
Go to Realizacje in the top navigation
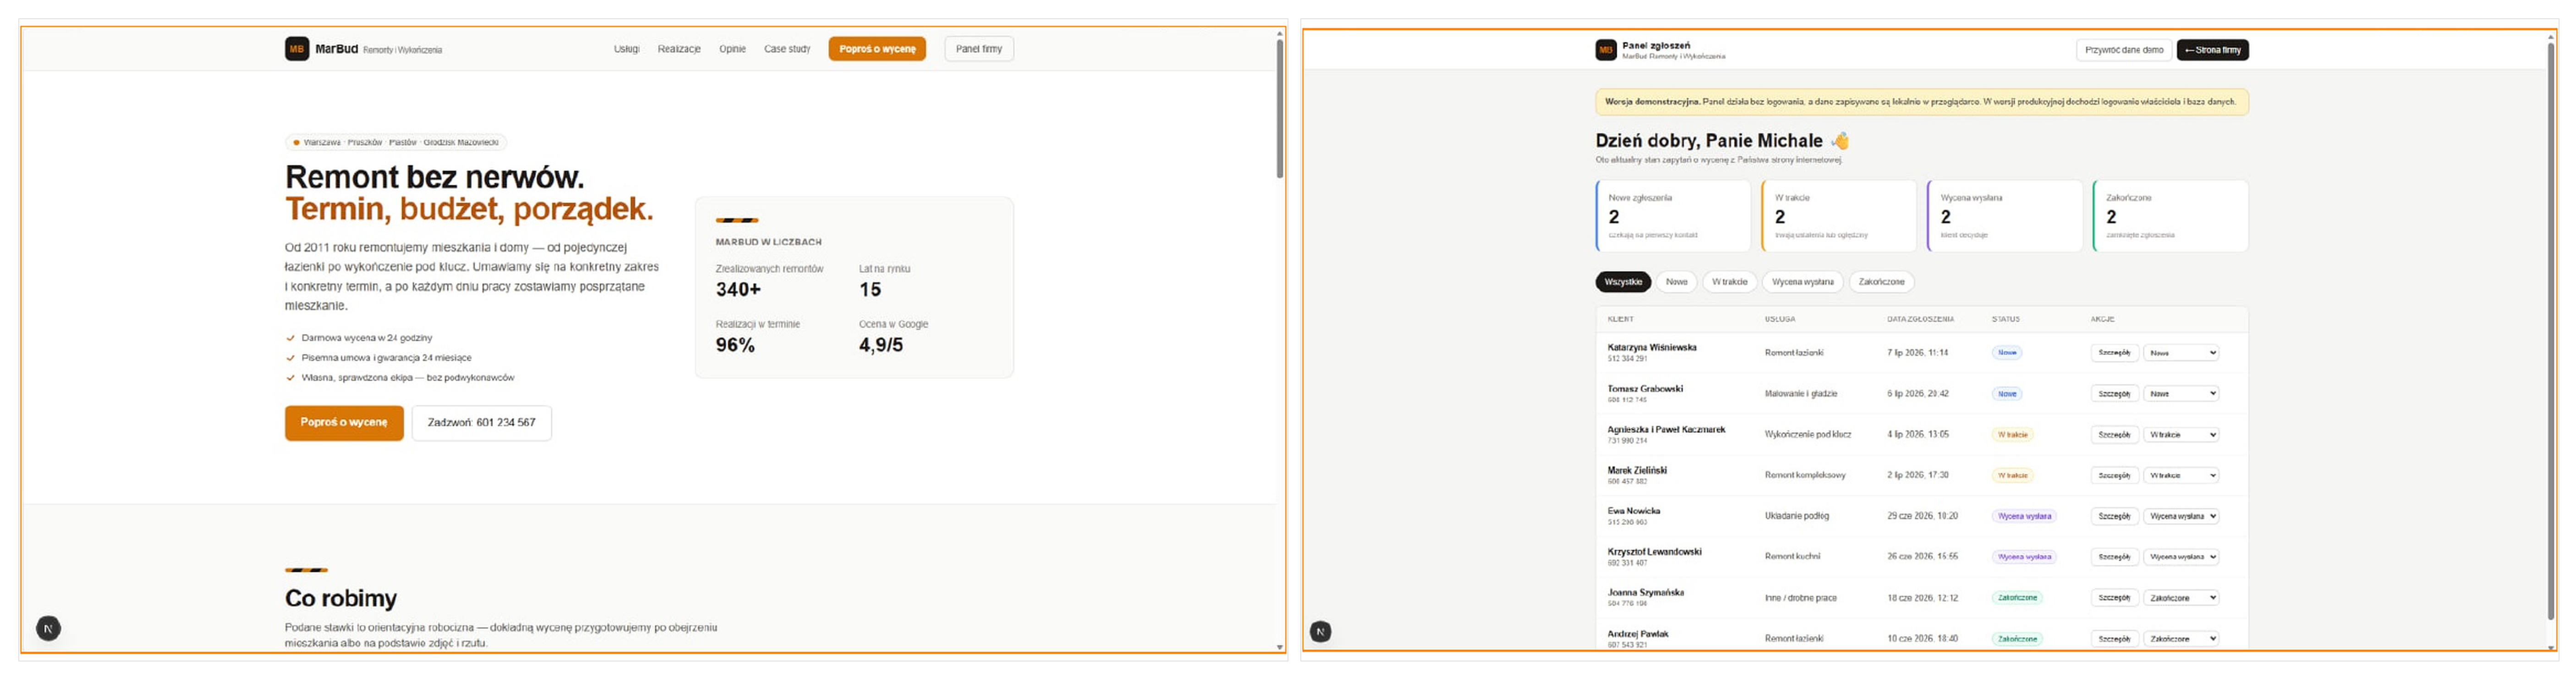pyautogui.click(x=679, y=49)
